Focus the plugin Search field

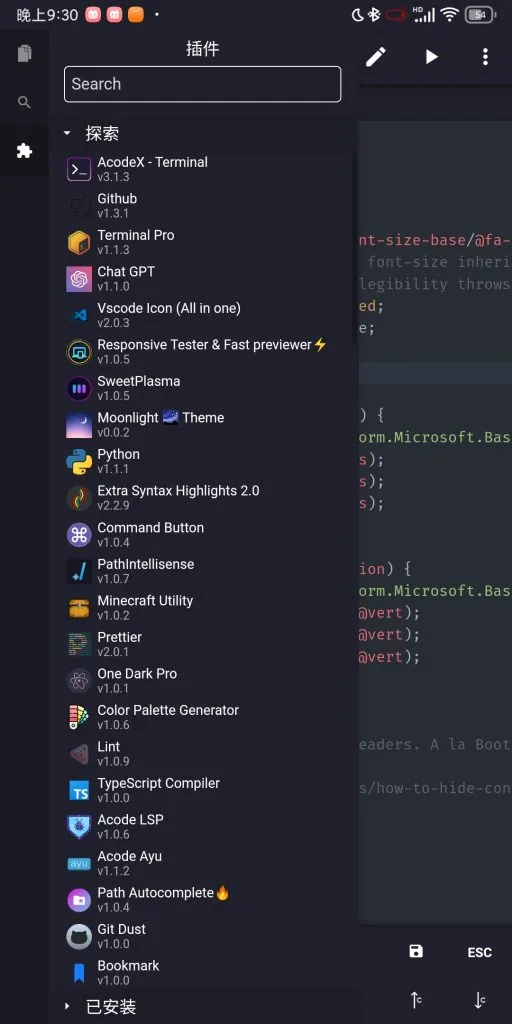202,84
